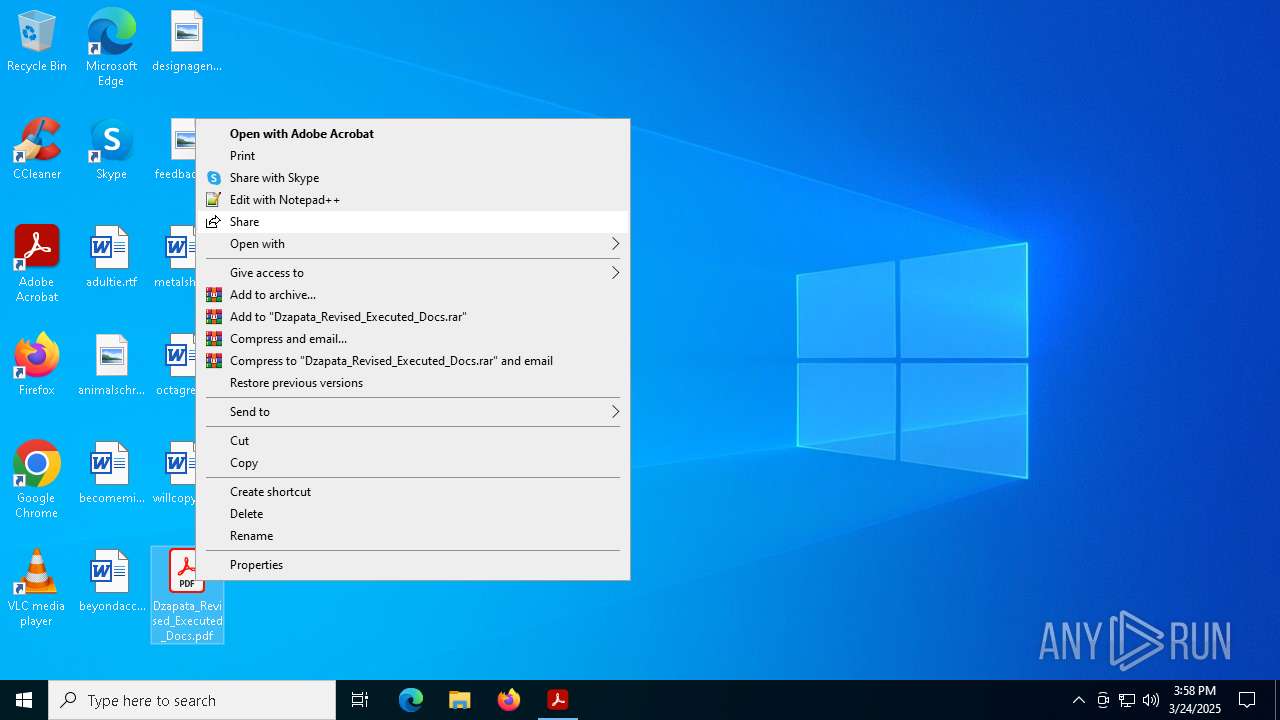Click the meet now tray icon

[1103, 700]
